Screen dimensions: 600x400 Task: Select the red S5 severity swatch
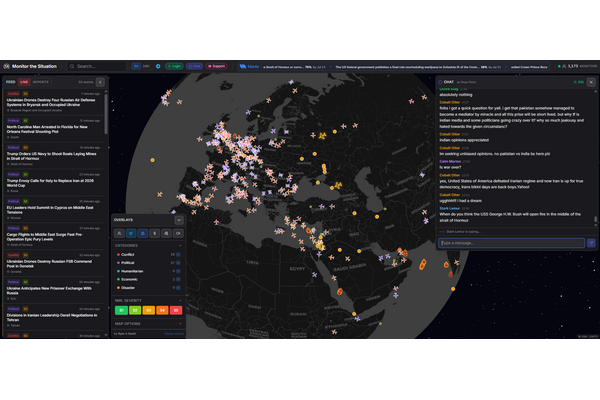pos(174,310)
